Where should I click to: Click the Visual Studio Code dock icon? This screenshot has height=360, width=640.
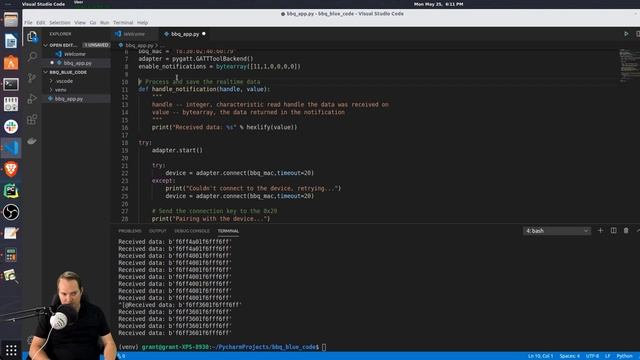(11, 148)
